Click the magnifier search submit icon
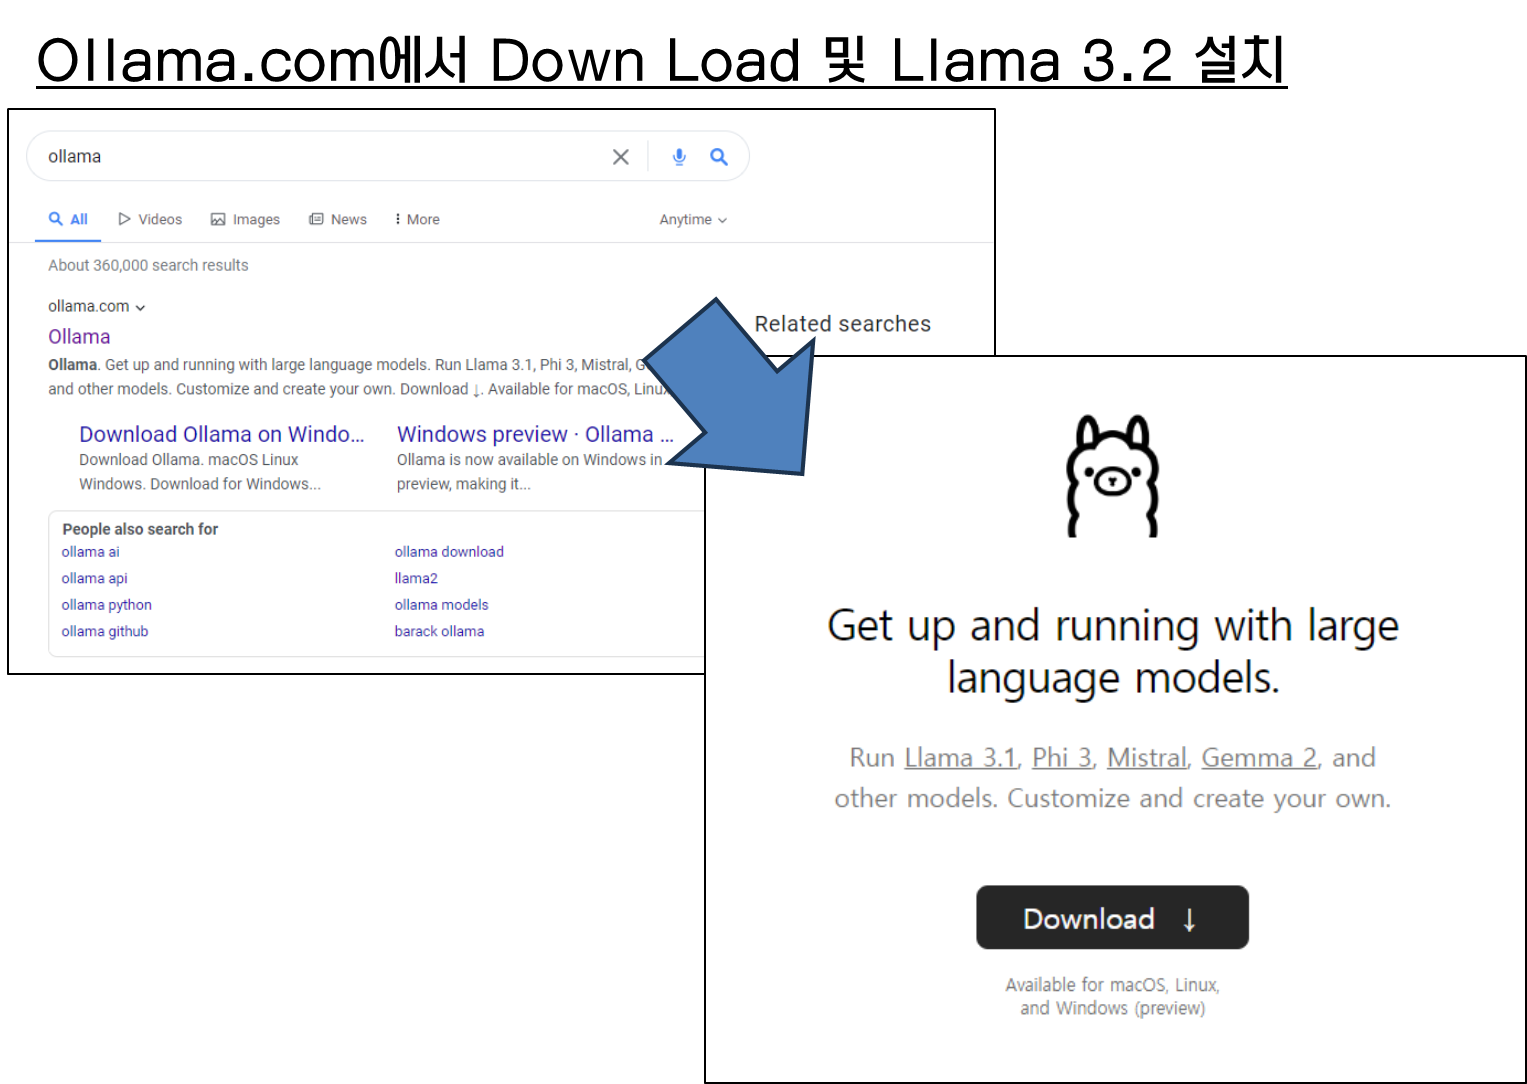 tap(718, 157)
